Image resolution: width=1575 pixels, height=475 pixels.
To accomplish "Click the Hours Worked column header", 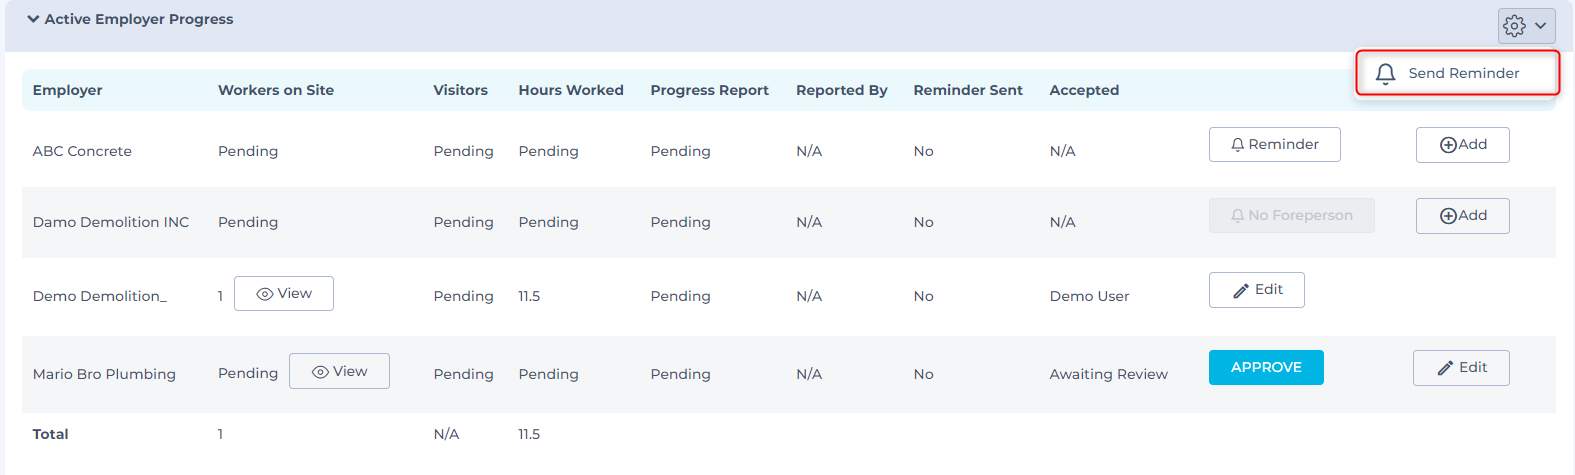I will [570, 90].
